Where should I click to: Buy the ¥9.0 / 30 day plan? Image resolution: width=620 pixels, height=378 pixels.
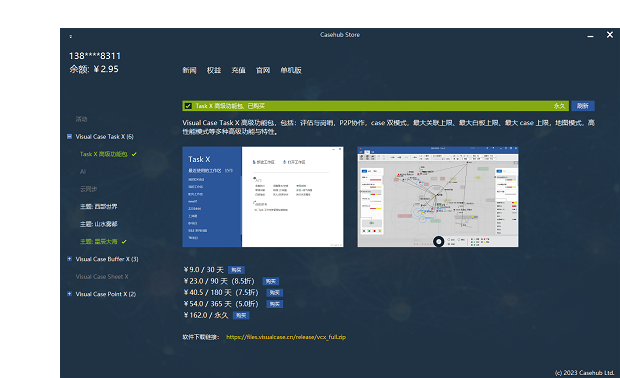pyautogui.click(x=236, y=270)
